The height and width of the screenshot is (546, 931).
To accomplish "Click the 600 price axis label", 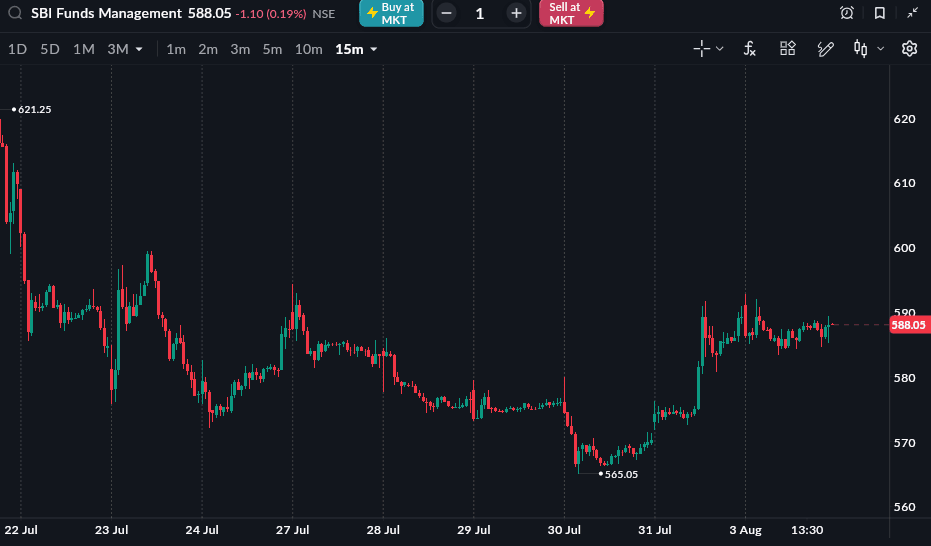I will click(x=904, y=248).
